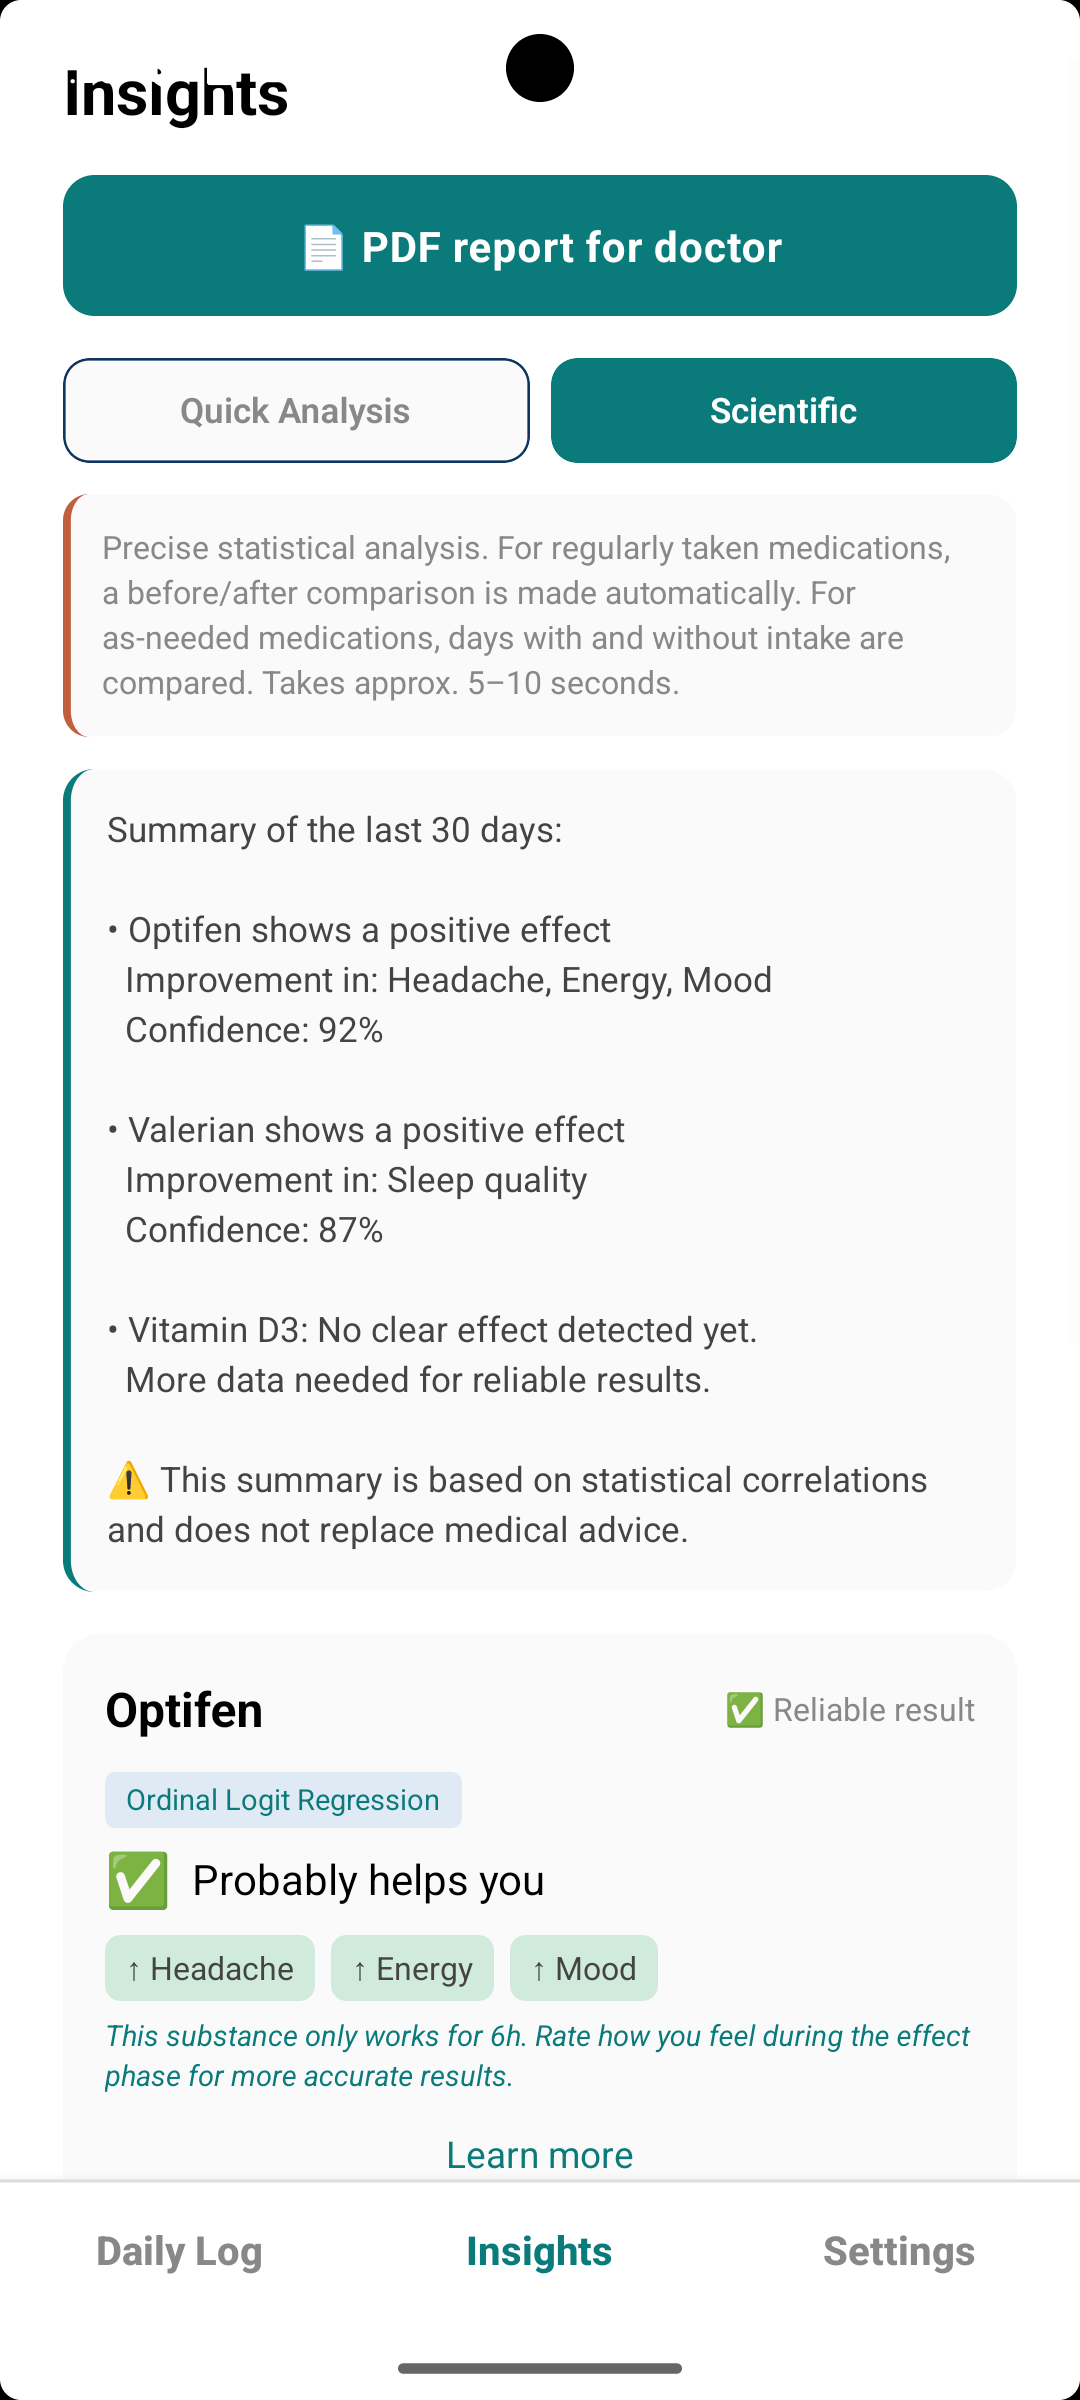Tap the Mood improvement chip
1080x2400 pixels.
[x=584, y=1968]
